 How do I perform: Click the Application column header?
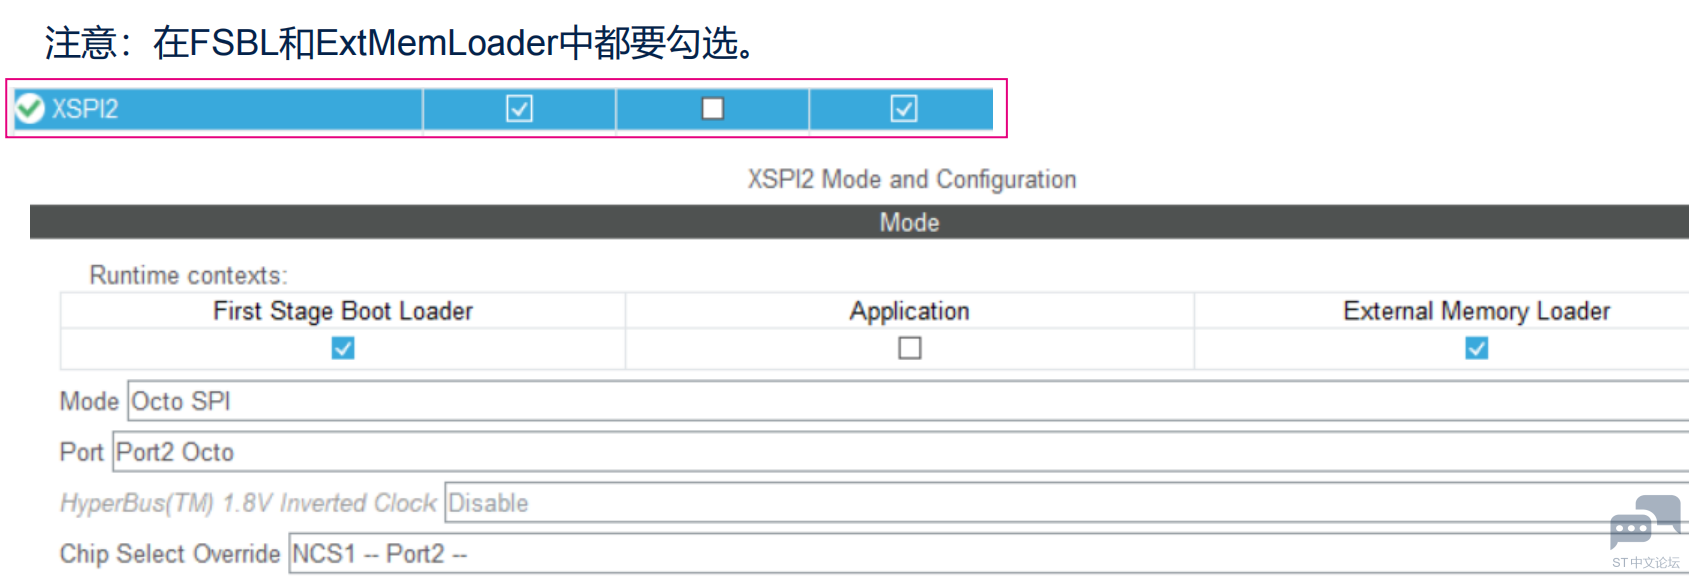click(909, 311)
